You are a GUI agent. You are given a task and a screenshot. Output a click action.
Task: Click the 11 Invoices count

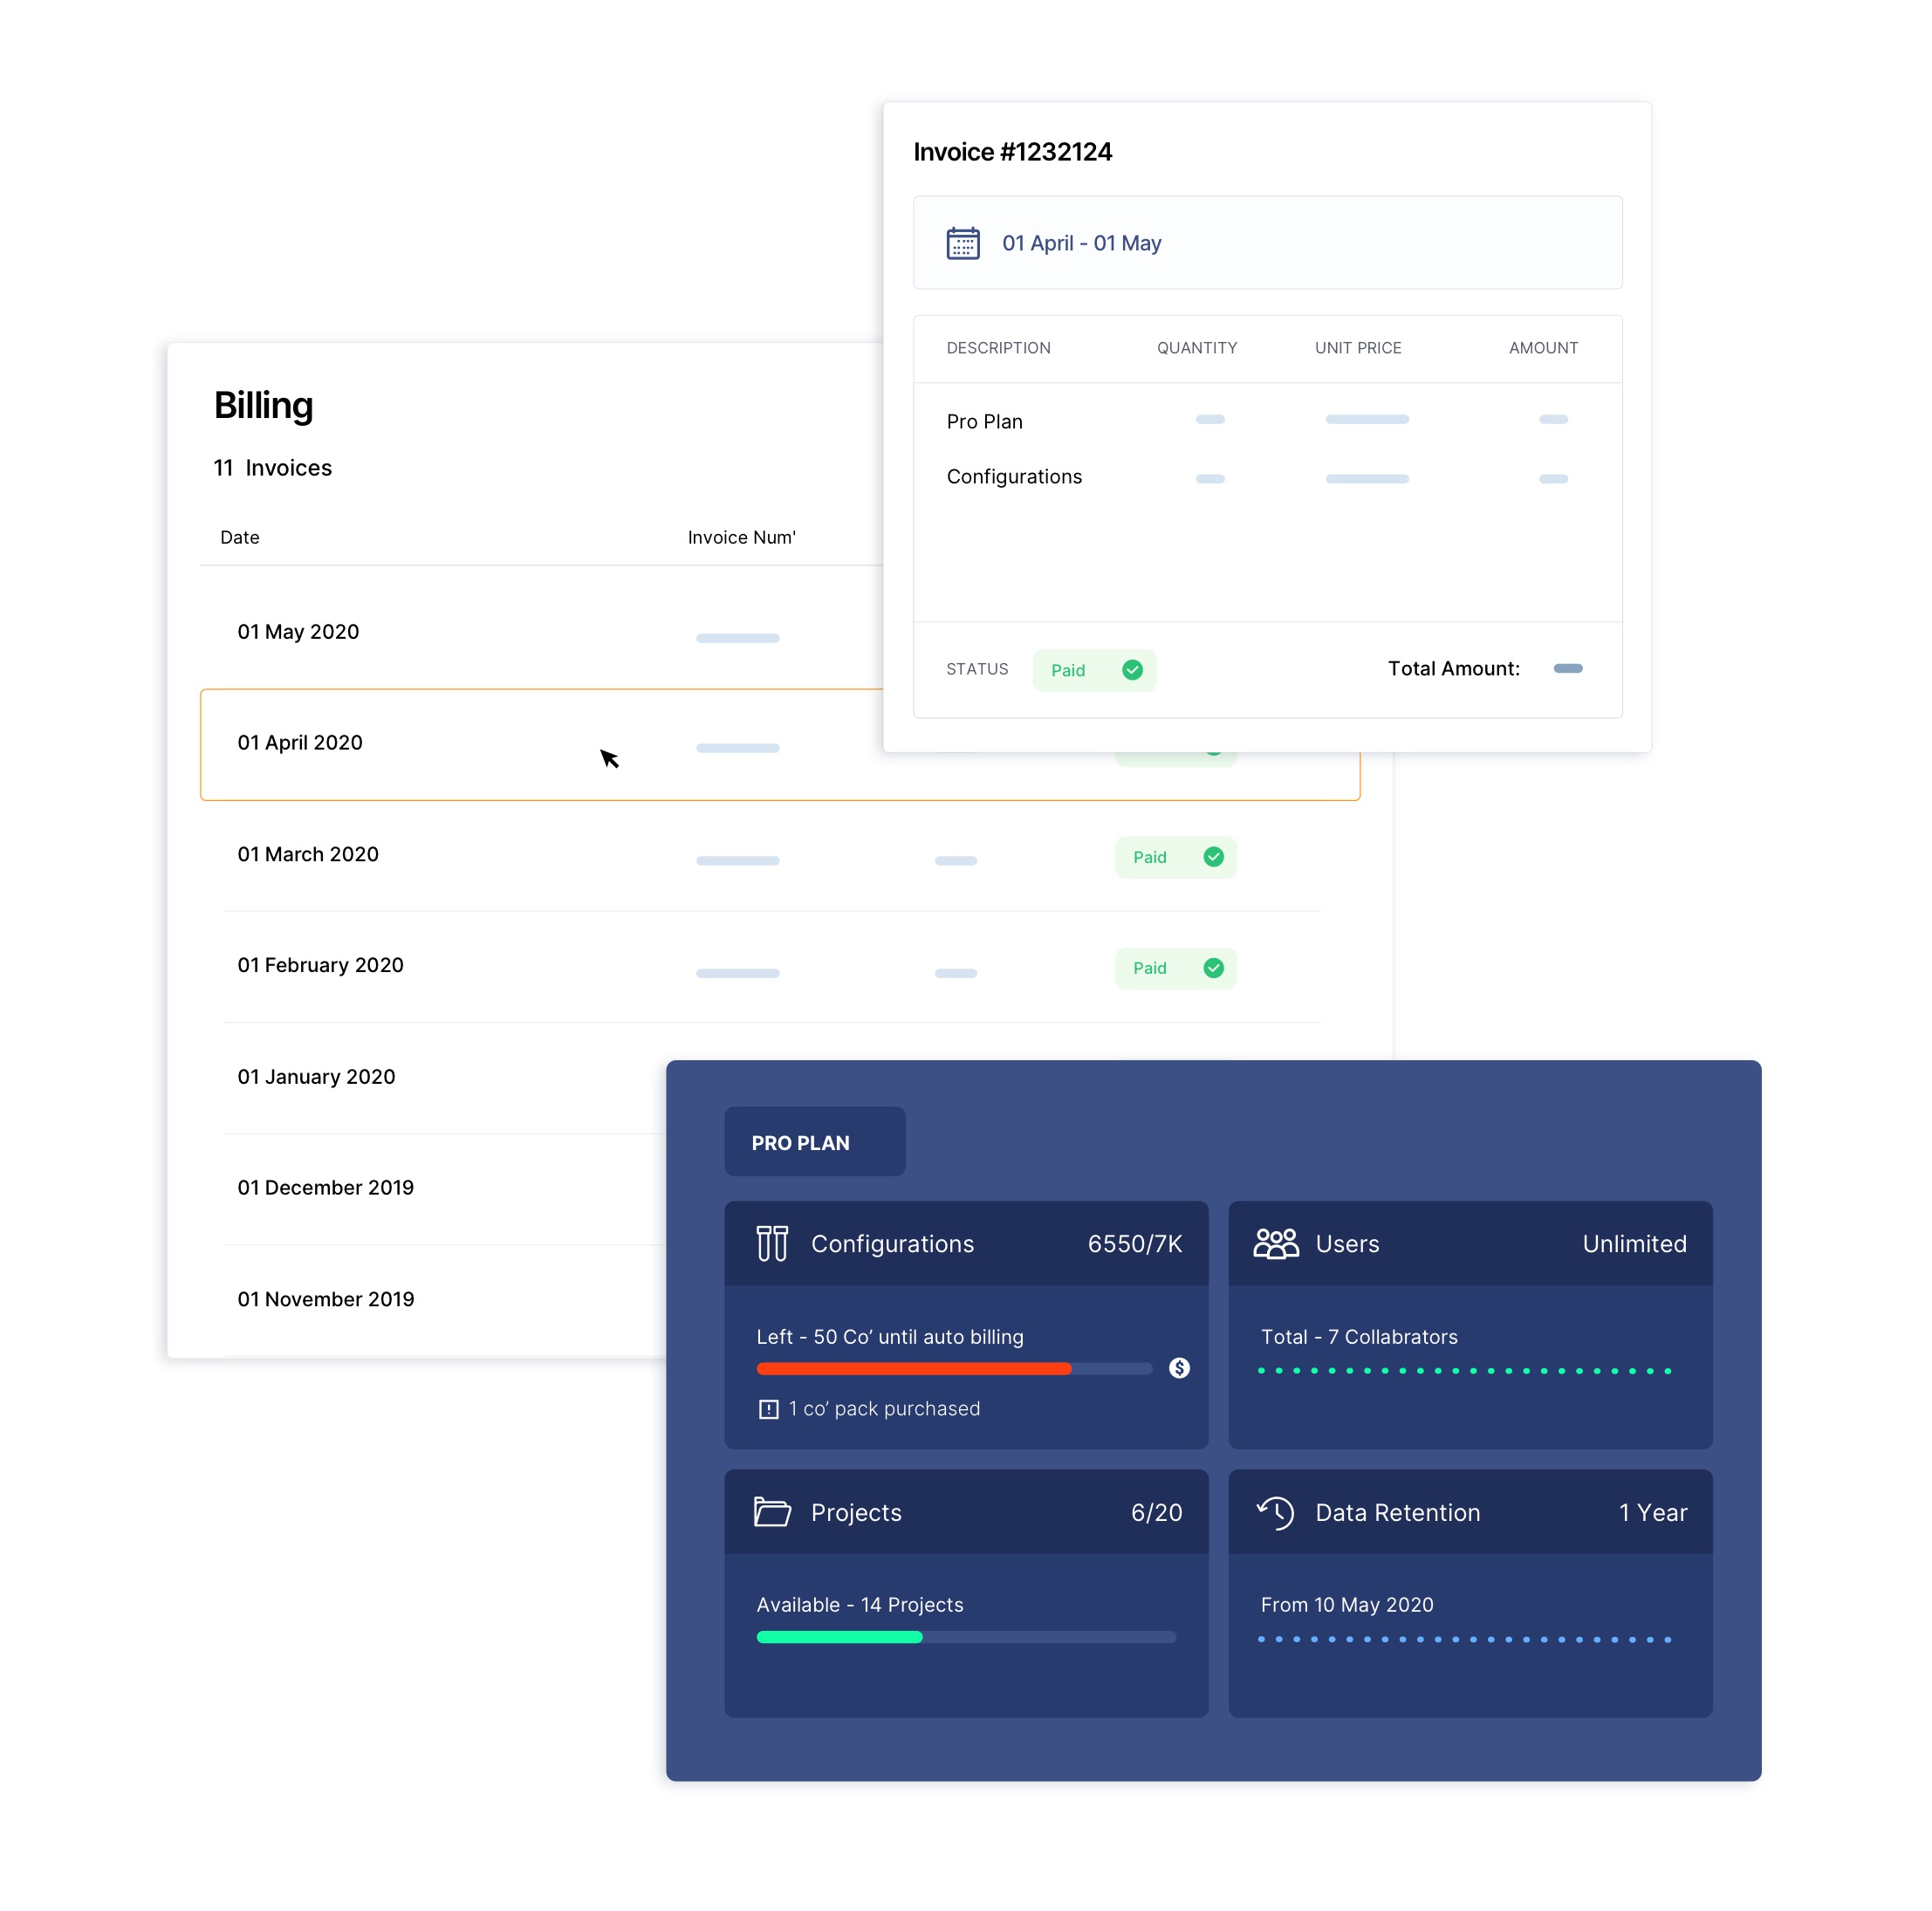[x=273, y=468]
